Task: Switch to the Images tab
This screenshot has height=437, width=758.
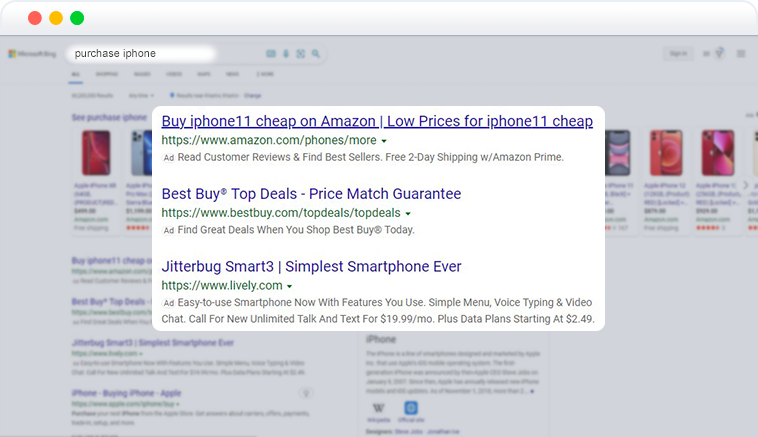Action: pyautogui.click(x=142, y=74)
